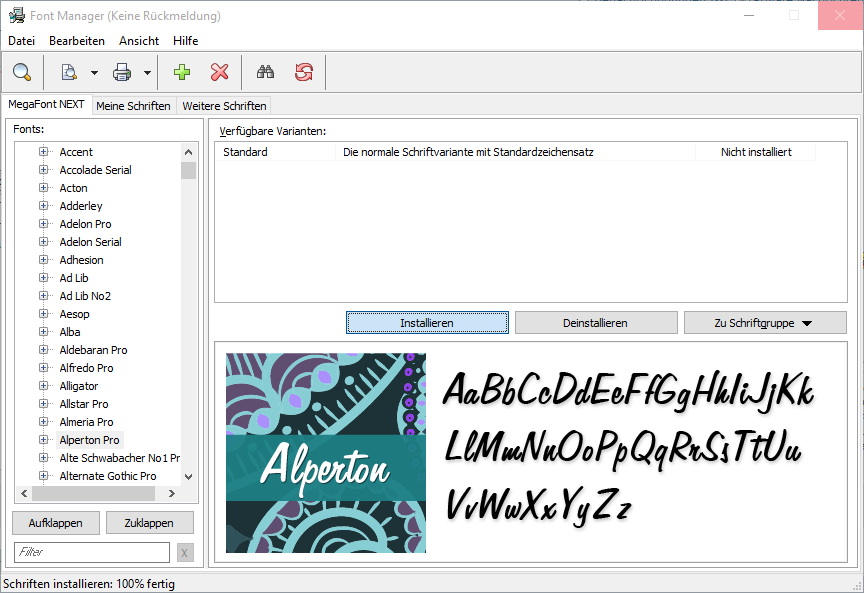Open the Zu Schriftgruppe dropdown
The width and height of the screenshot is (864, 593).
(765, 323)
